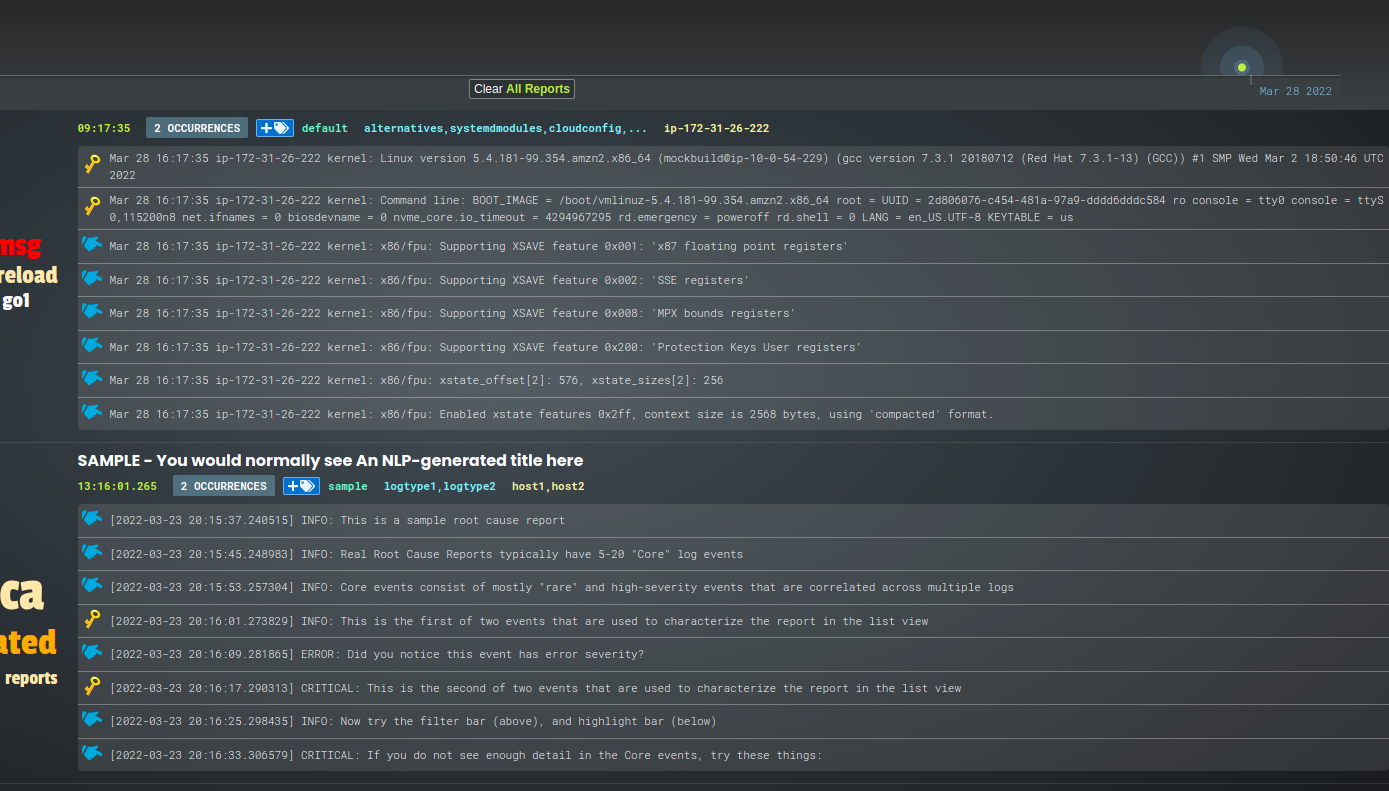1389x791 pixels.
Task: Click the 09:17:35 report timestamp
Action: coord(104,128)
